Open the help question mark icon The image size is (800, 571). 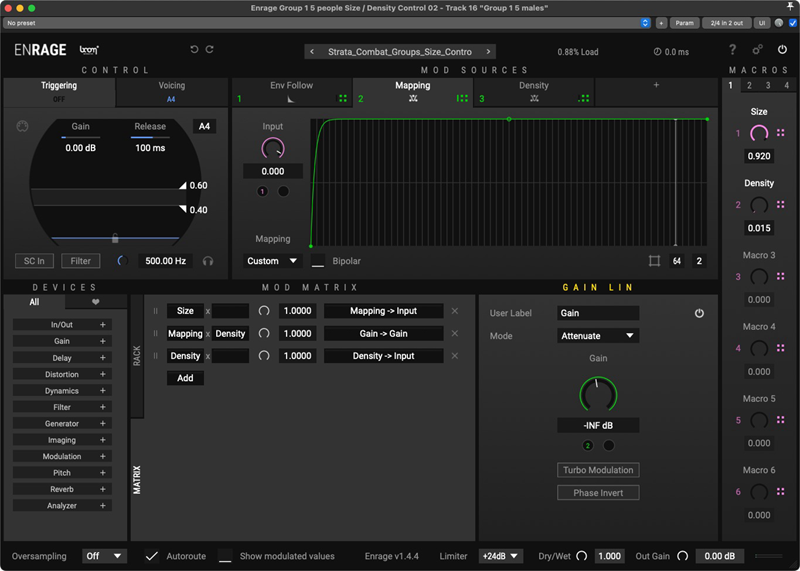[732, 50]
